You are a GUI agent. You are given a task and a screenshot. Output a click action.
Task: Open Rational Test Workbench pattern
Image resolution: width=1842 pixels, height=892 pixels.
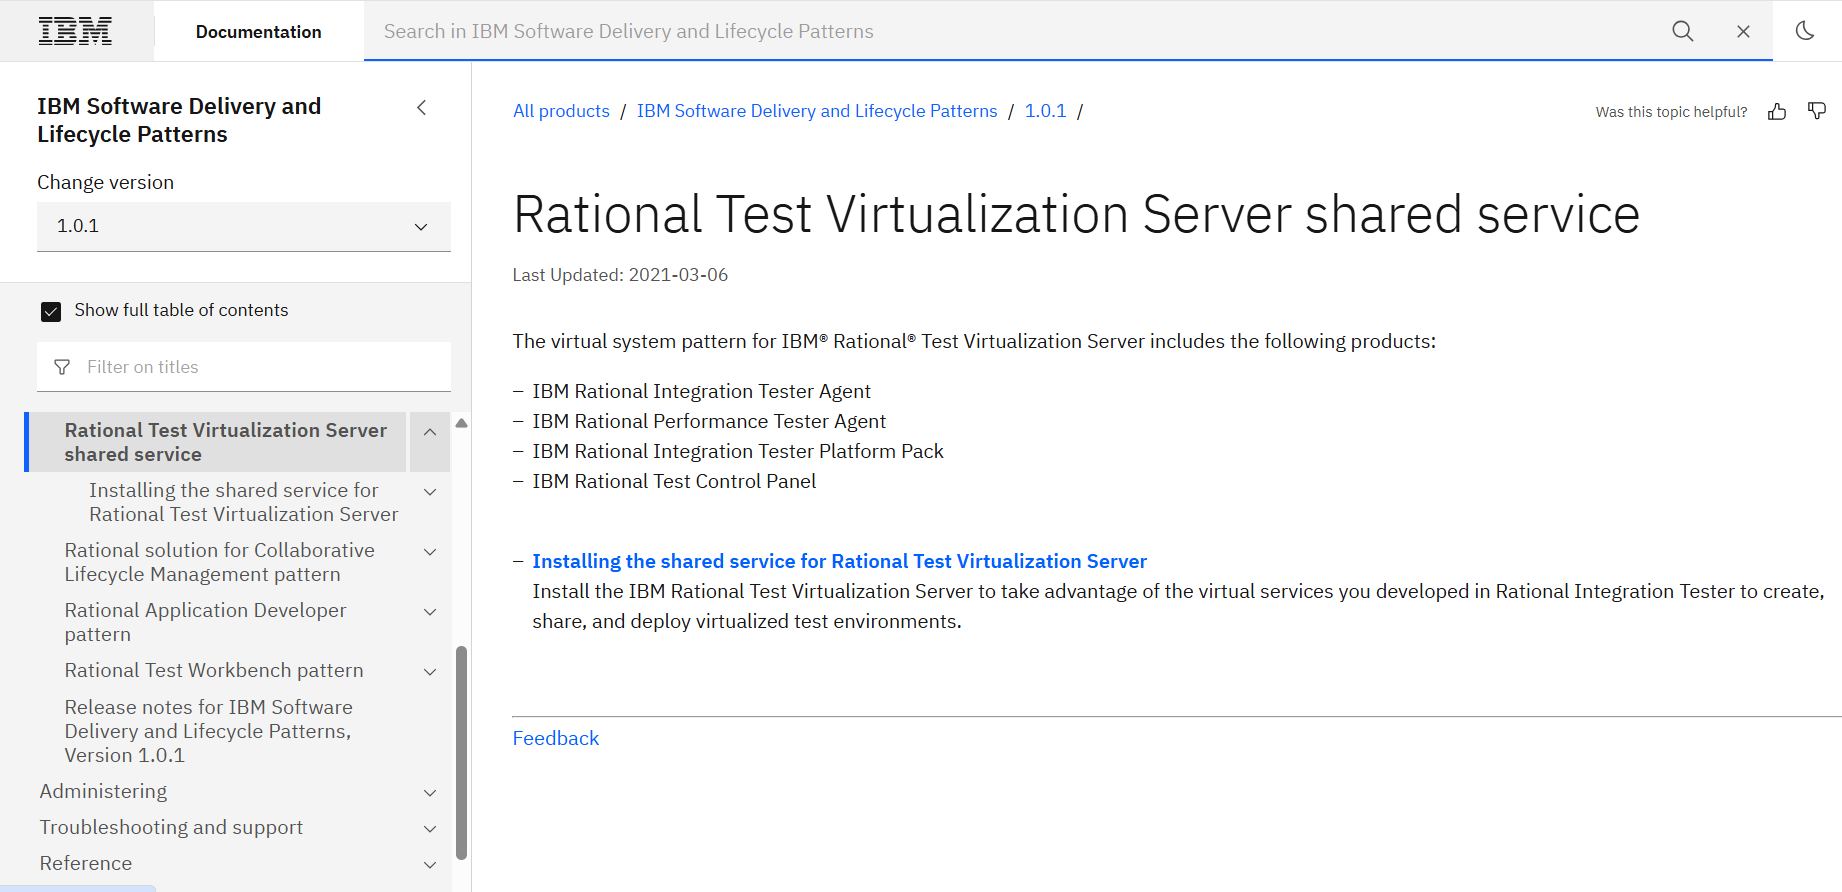tap(214, 670)
